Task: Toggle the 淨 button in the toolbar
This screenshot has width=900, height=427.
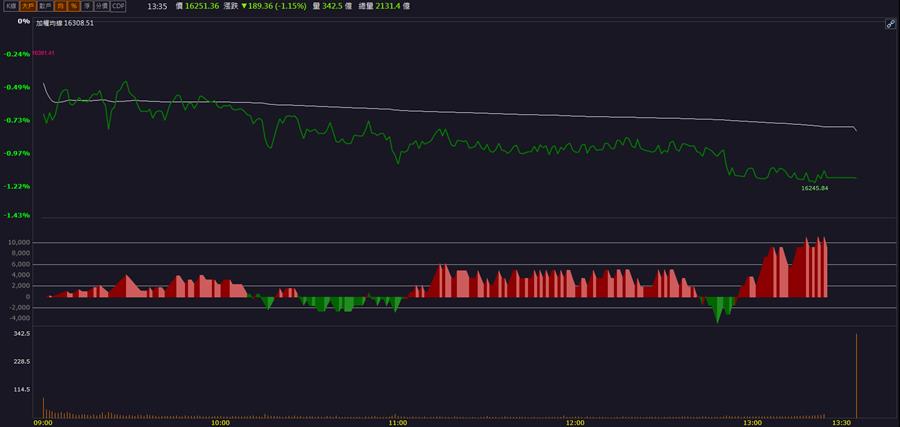Action: [x=87, y=6]
